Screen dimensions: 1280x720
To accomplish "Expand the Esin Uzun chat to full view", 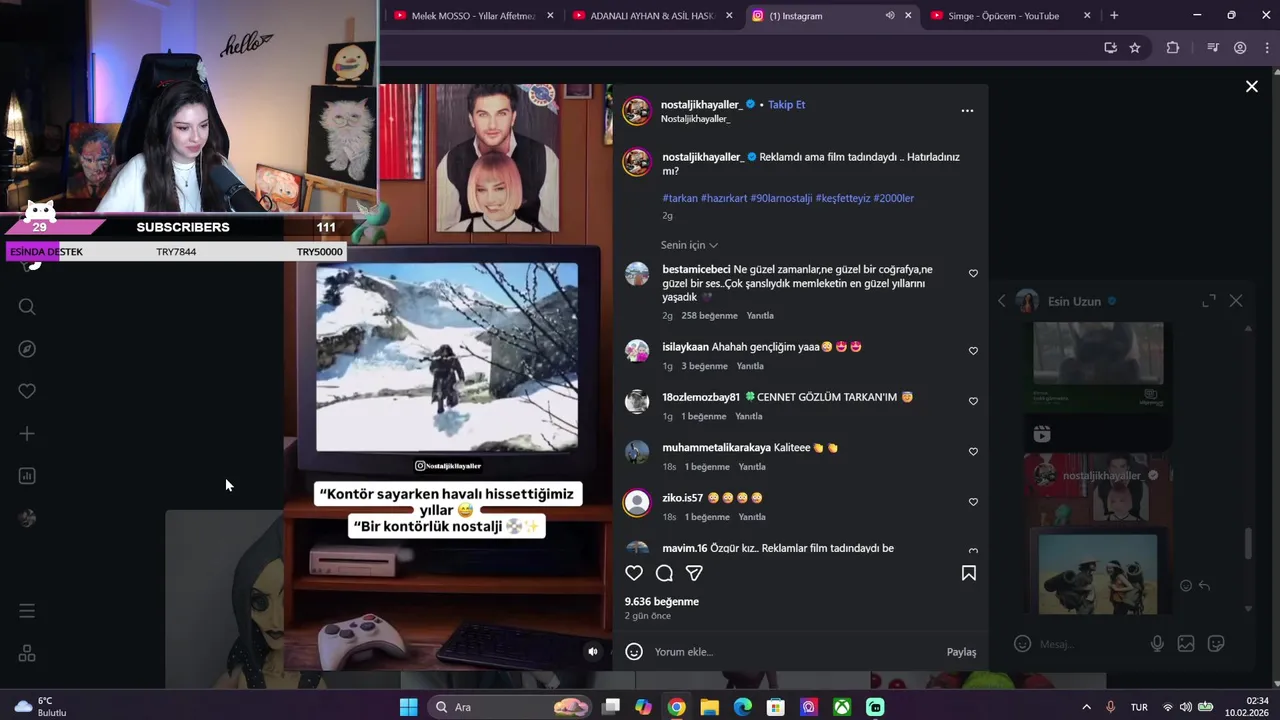I will pyautogui.click(x=1209, y=301).
